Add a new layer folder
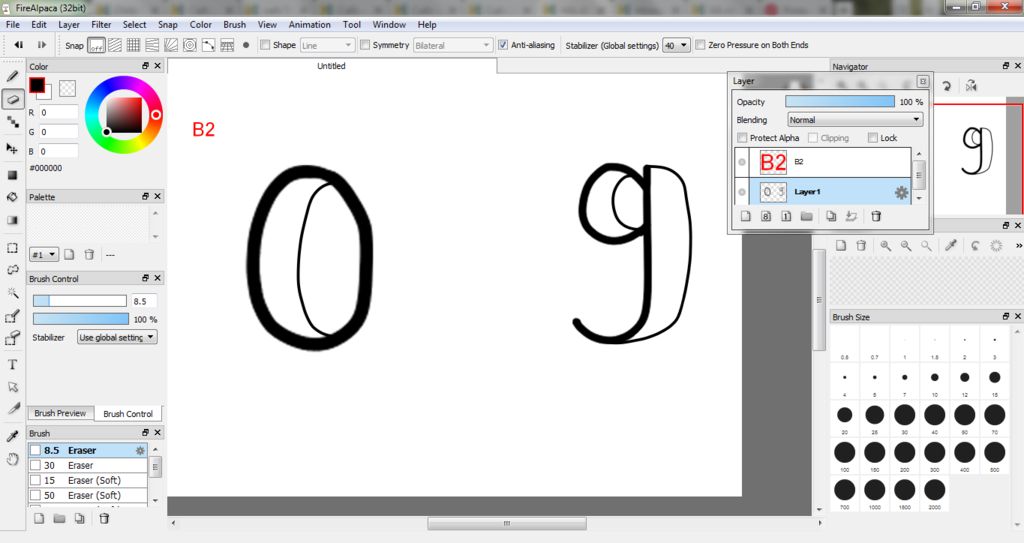1024x543 pixels. click(807, 216)
